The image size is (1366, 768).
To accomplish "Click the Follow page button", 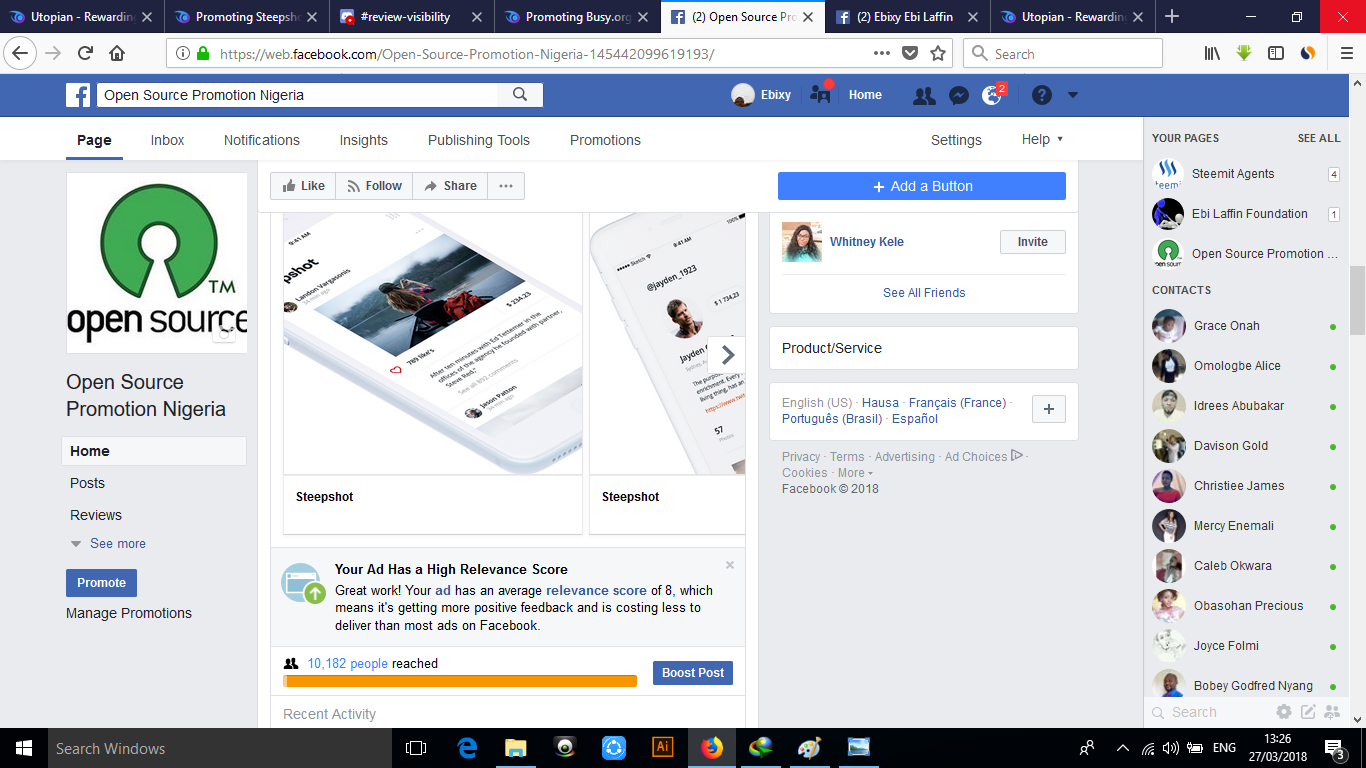I will click(x=374, y=186).
